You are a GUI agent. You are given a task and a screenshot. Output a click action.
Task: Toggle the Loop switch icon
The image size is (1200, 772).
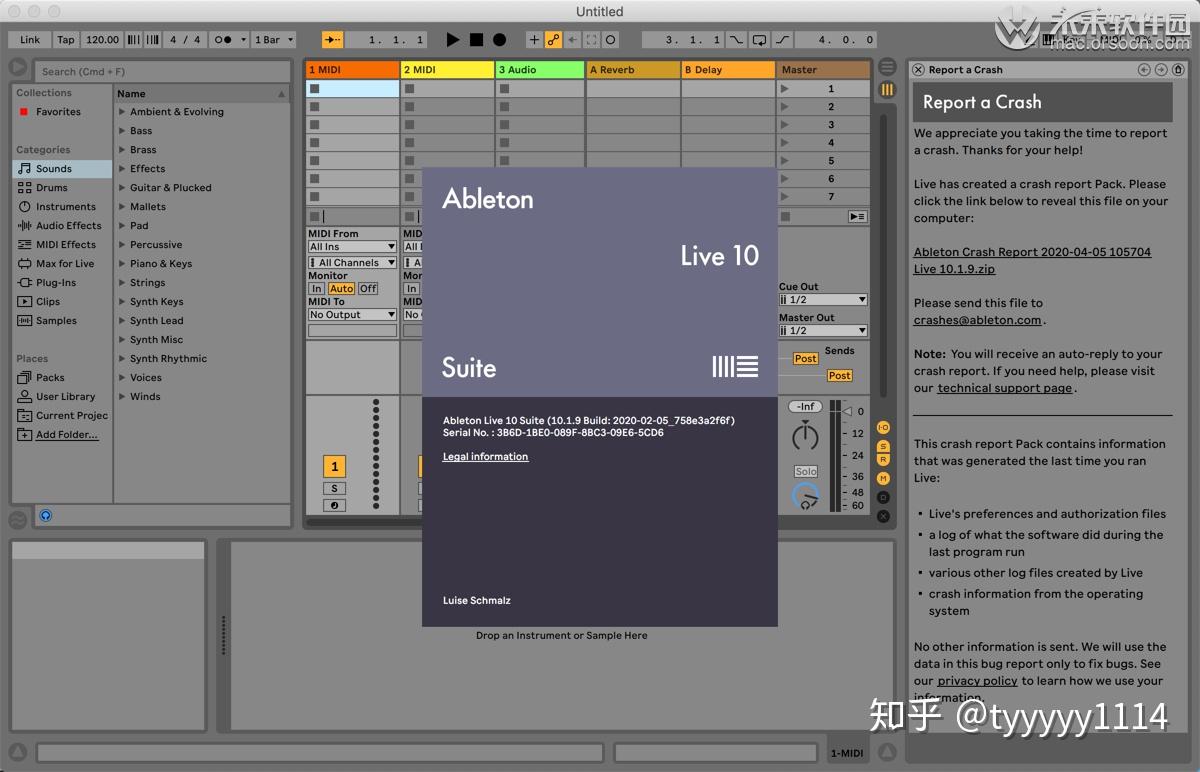759,40
